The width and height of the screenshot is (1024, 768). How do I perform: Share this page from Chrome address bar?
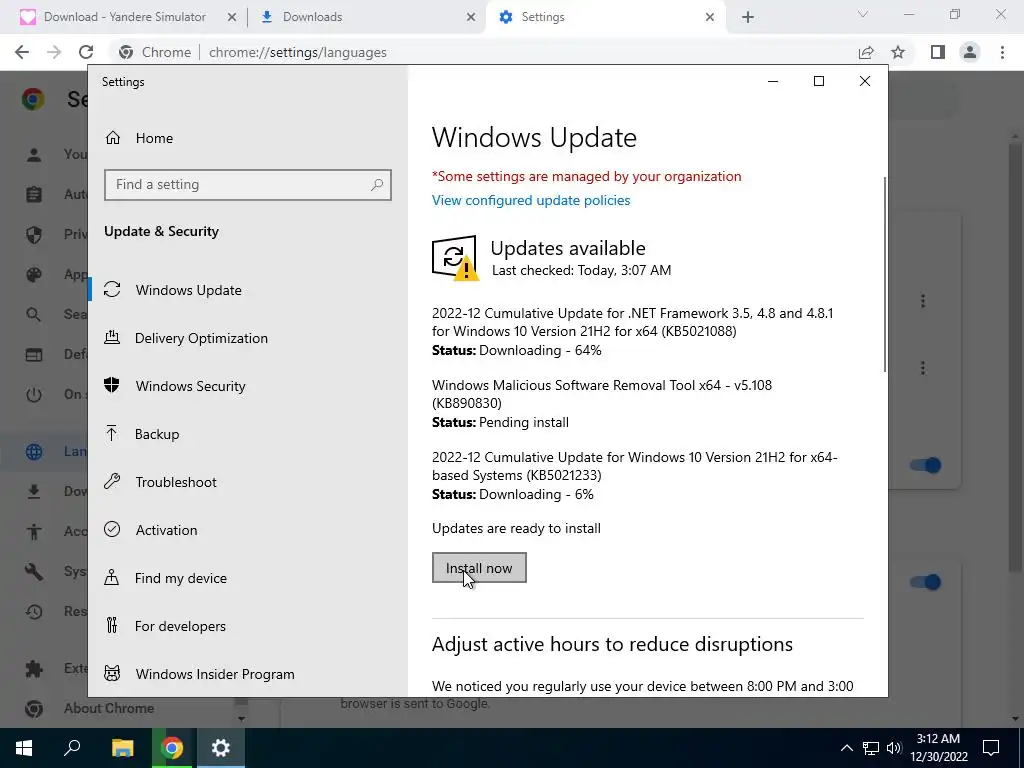pos(866,52)
